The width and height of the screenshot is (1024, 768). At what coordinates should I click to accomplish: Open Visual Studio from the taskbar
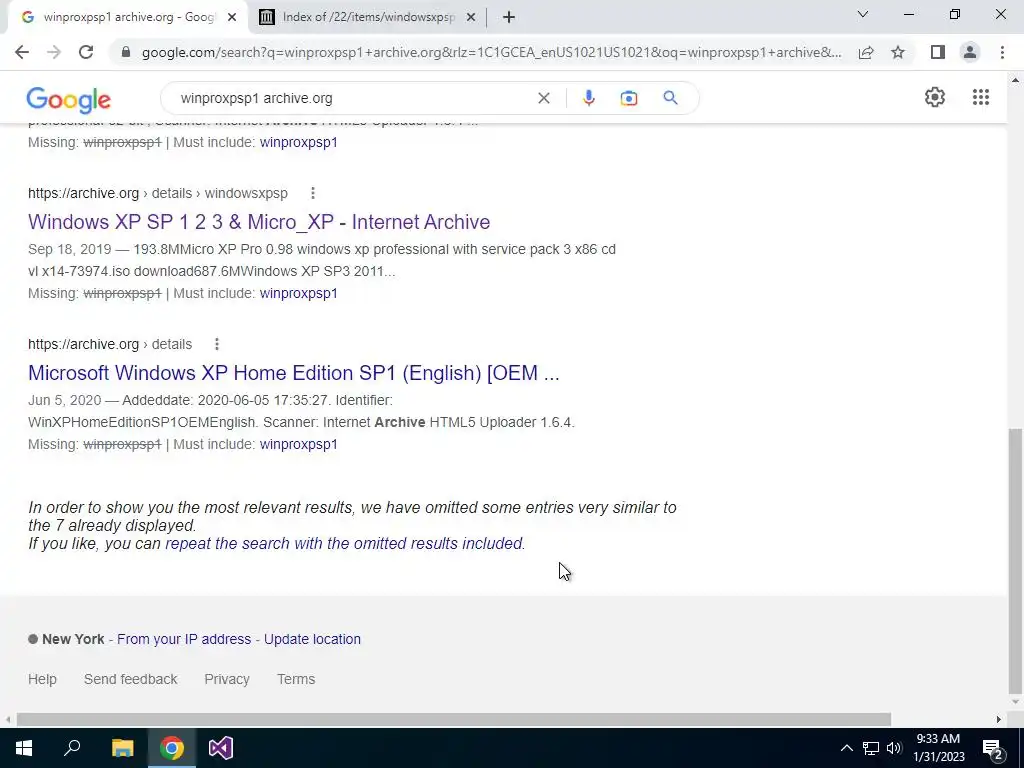click(x=221, y=748)
